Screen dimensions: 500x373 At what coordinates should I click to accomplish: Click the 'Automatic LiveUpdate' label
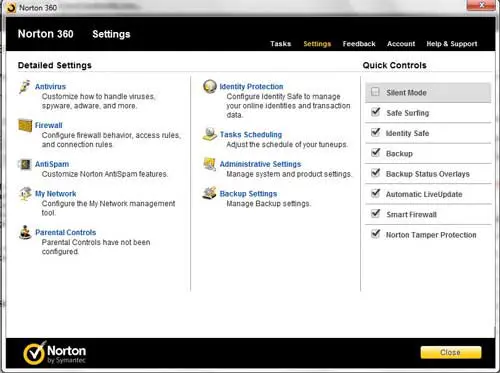[424, 194]
